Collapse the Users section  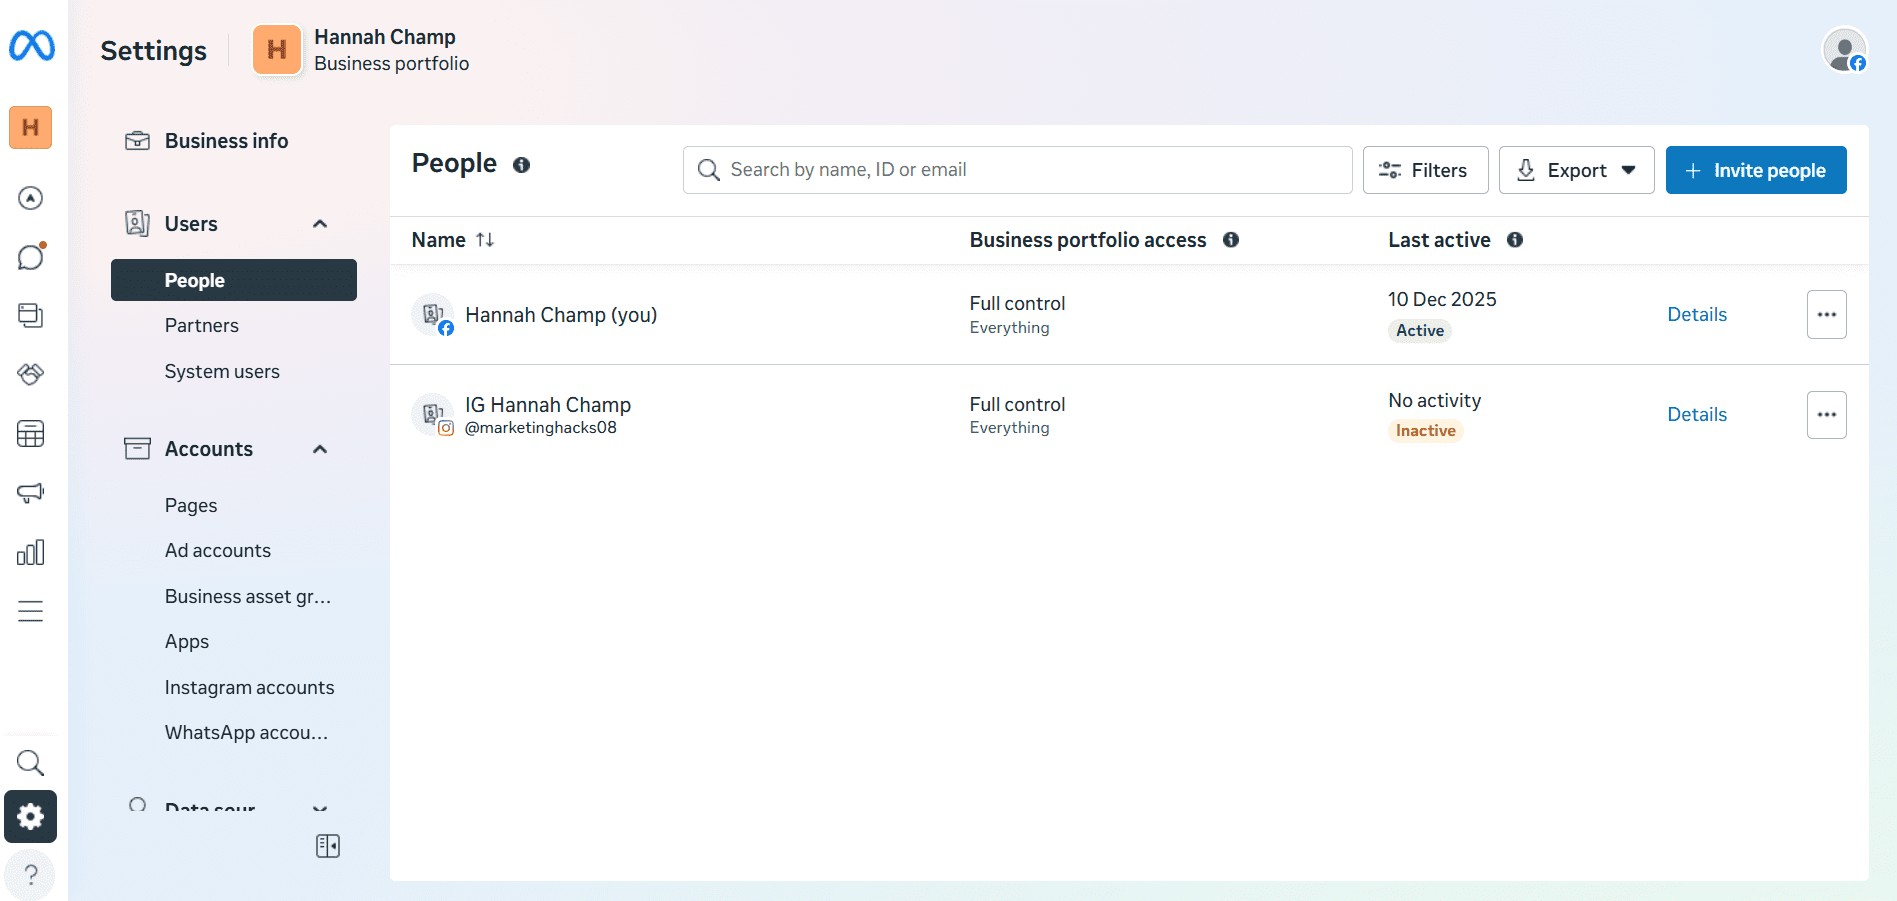point(319,223)
